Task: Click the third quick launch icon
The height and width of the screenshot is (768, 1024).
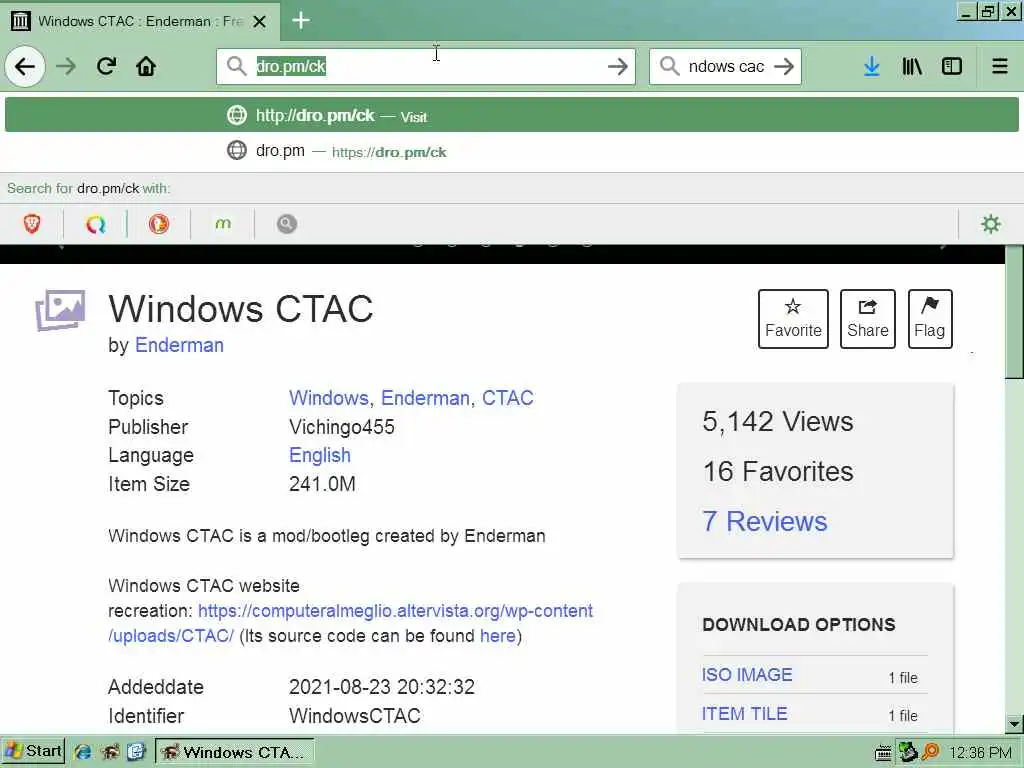Action: (136, 752)
